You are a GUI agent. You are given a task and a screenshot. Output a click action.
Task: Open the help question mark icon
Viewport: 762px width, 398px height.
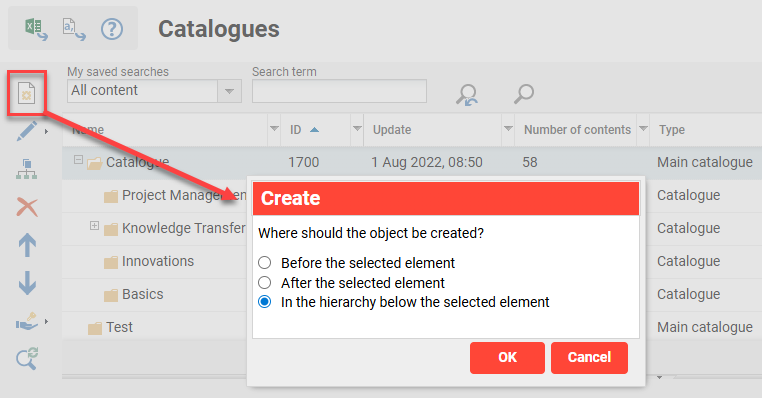click(x=112, y=29)
